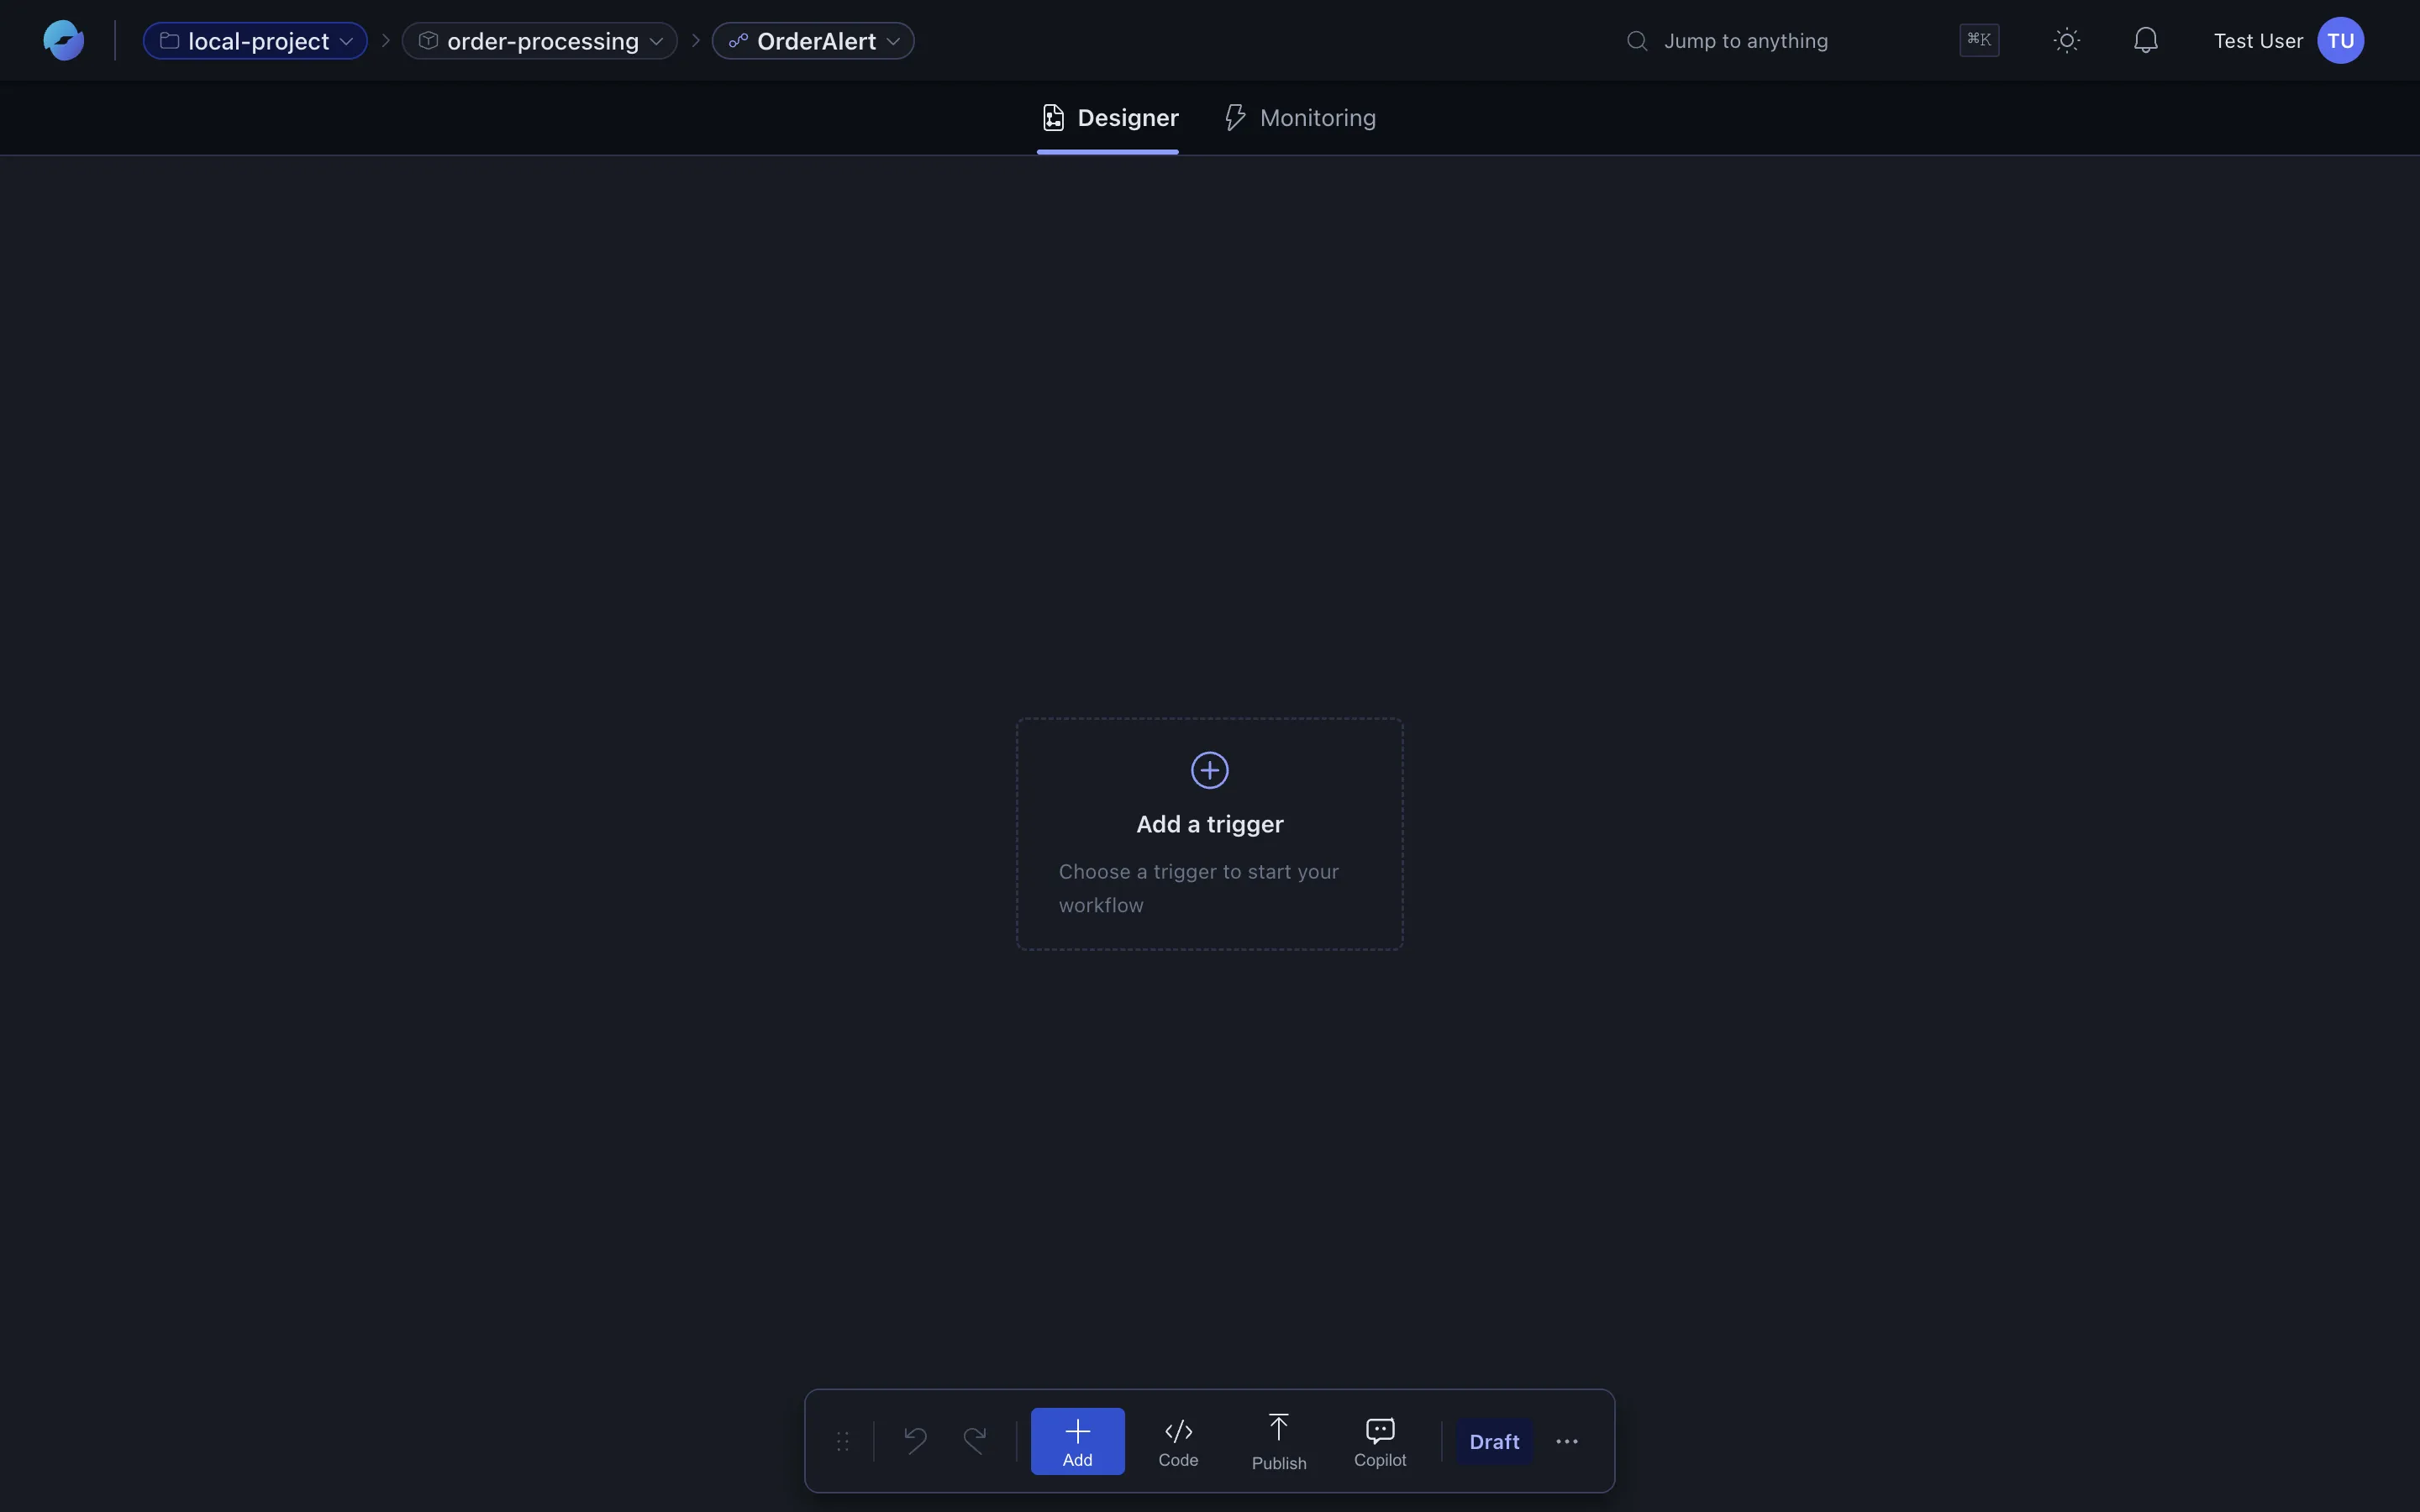
Task: Publish the workflow
Action: coord(1279,1441)
